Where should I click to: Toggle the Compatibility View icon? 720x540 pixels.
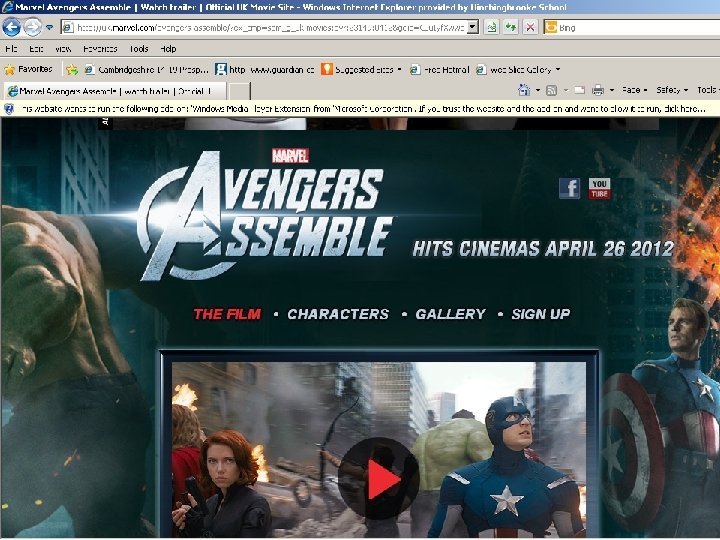click(491, 28)
